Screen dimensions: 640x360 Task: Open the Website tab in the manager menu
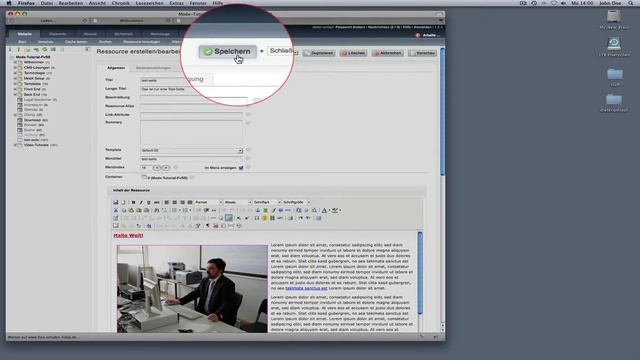tap(25, 34)
